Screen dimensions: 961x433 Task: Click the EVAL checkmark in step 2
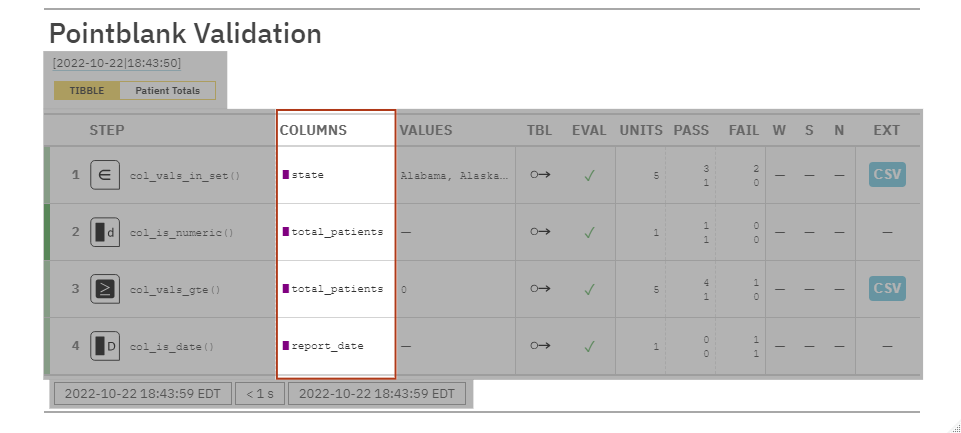(x=590, y=233)
